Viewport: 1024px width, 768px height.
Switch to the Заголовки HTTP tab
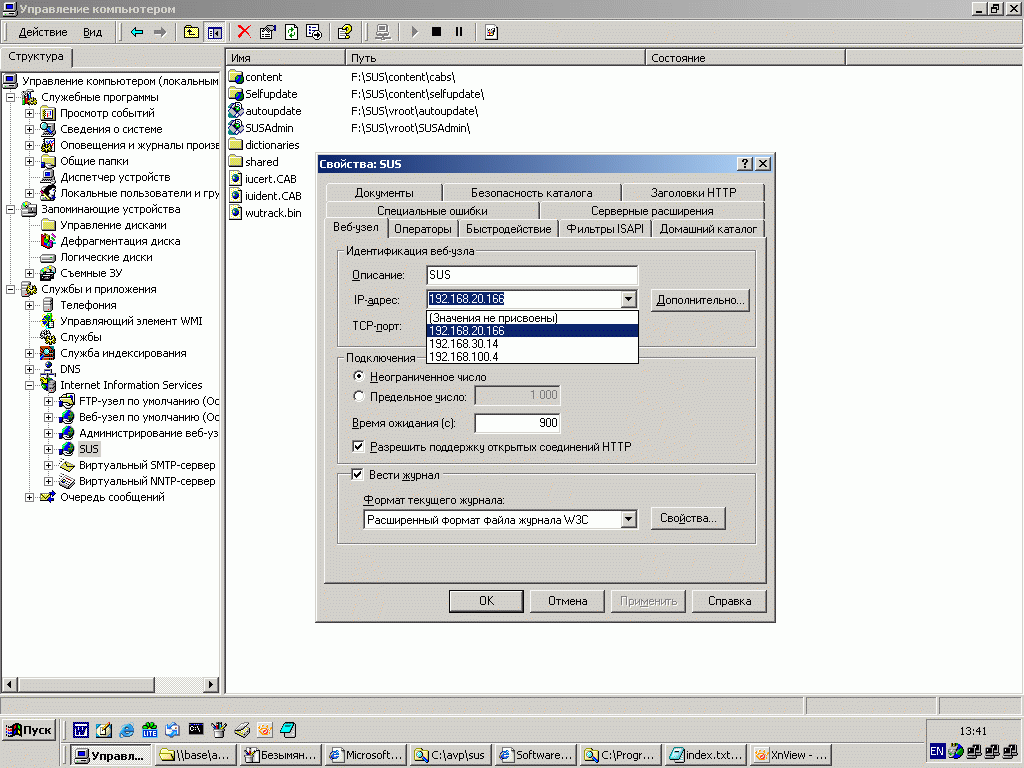point(693,193)
